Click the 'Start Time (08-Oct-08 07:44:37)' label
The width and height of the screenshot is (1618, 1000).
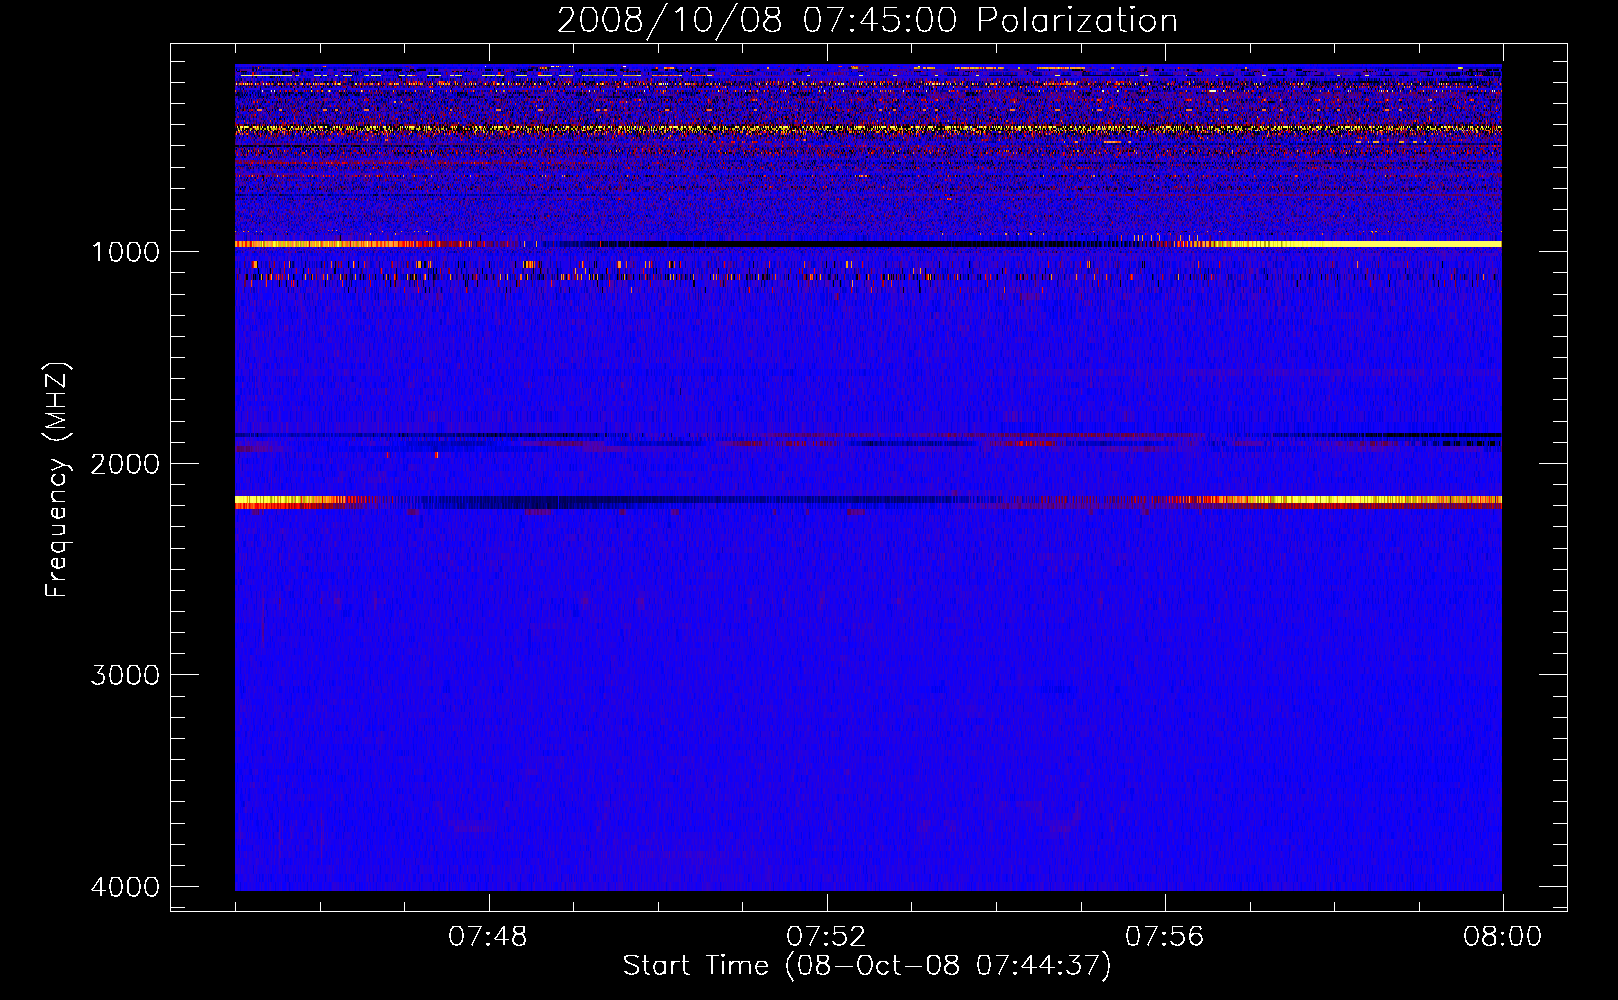(x=867, y=966)
